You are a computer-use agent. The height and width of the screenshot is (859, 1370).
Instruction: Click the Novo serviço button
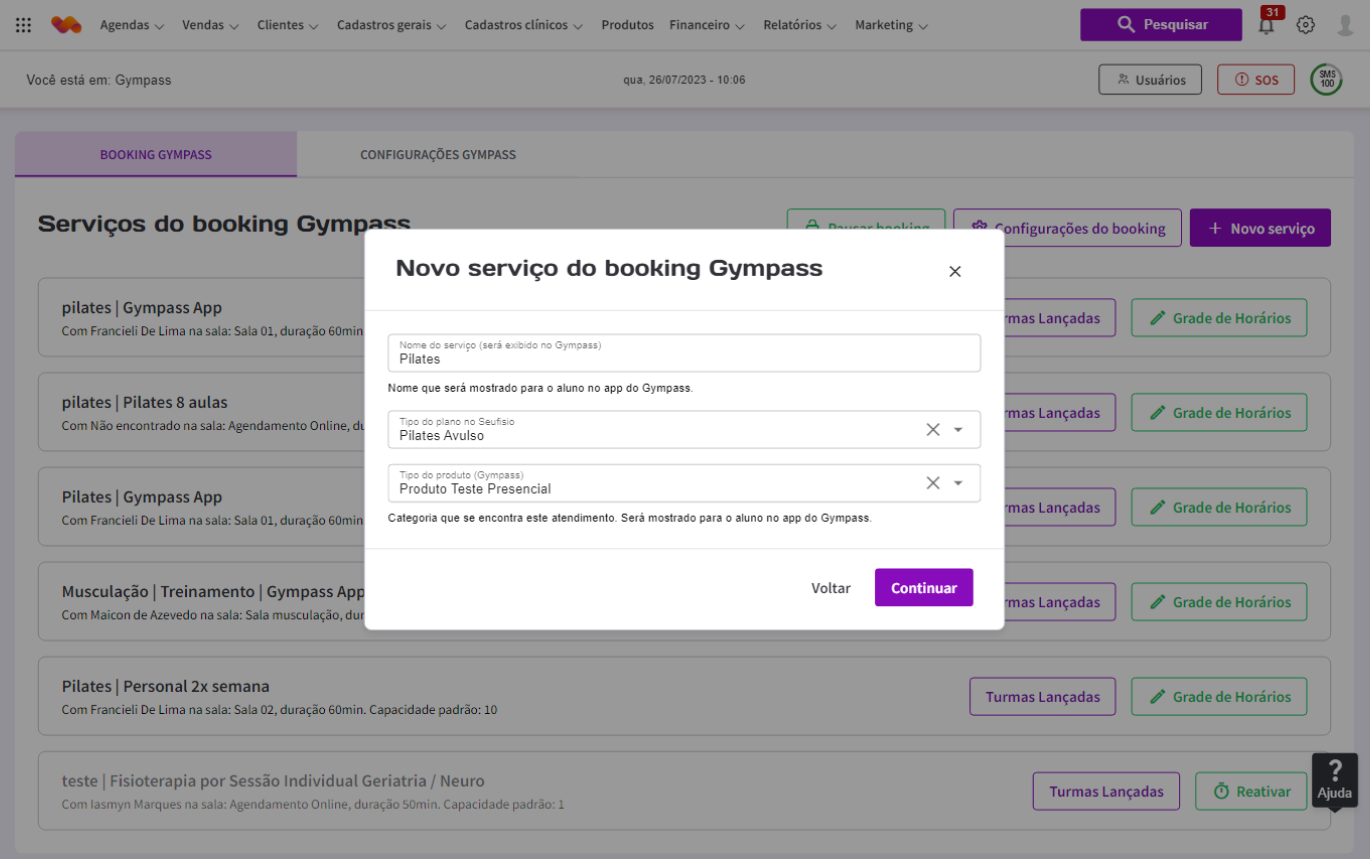click(x=1260, y=228)
